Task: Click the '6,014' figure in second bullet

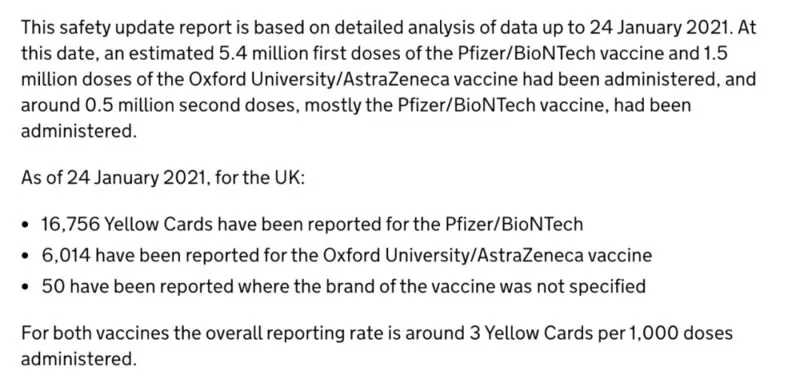Action: 66,255
